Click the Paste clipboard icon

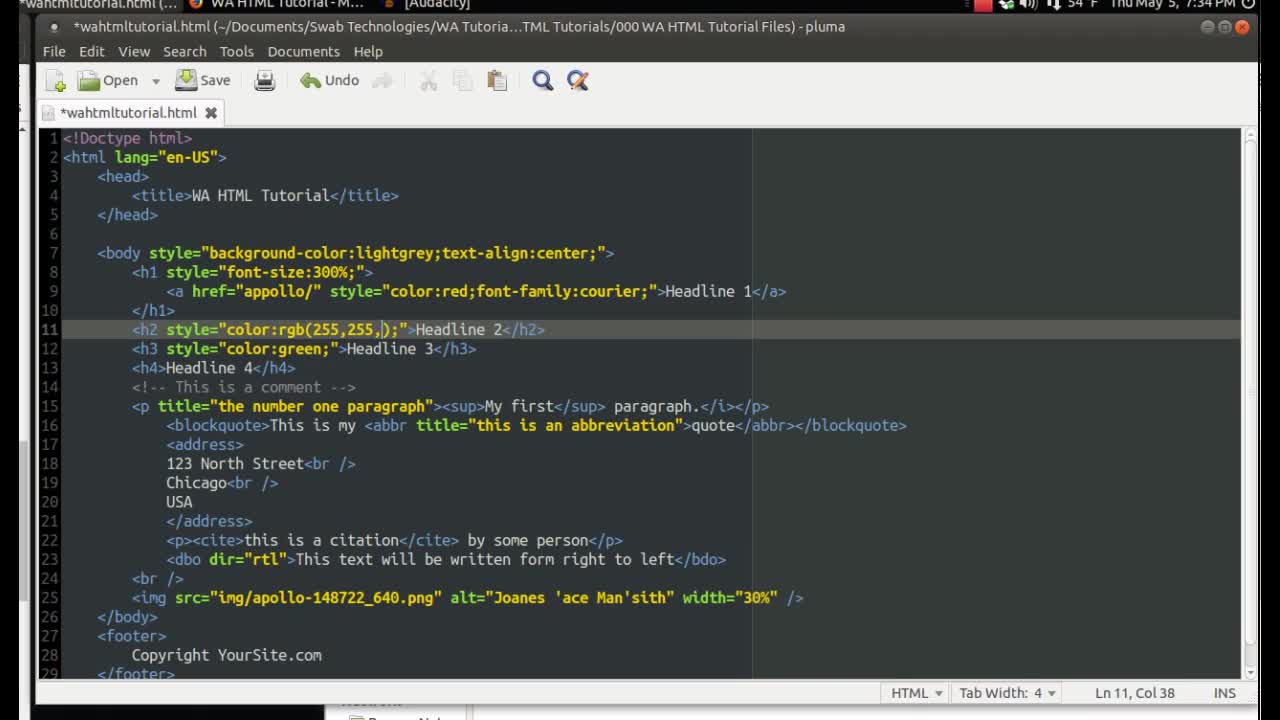click(496, 81)
